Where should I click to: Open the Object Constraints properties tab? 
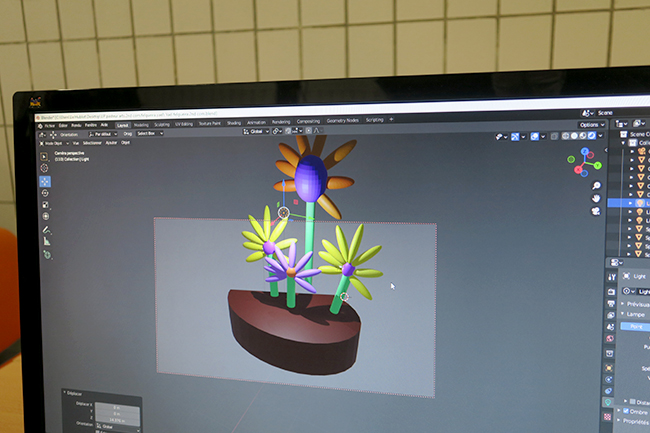click(608, 391)
